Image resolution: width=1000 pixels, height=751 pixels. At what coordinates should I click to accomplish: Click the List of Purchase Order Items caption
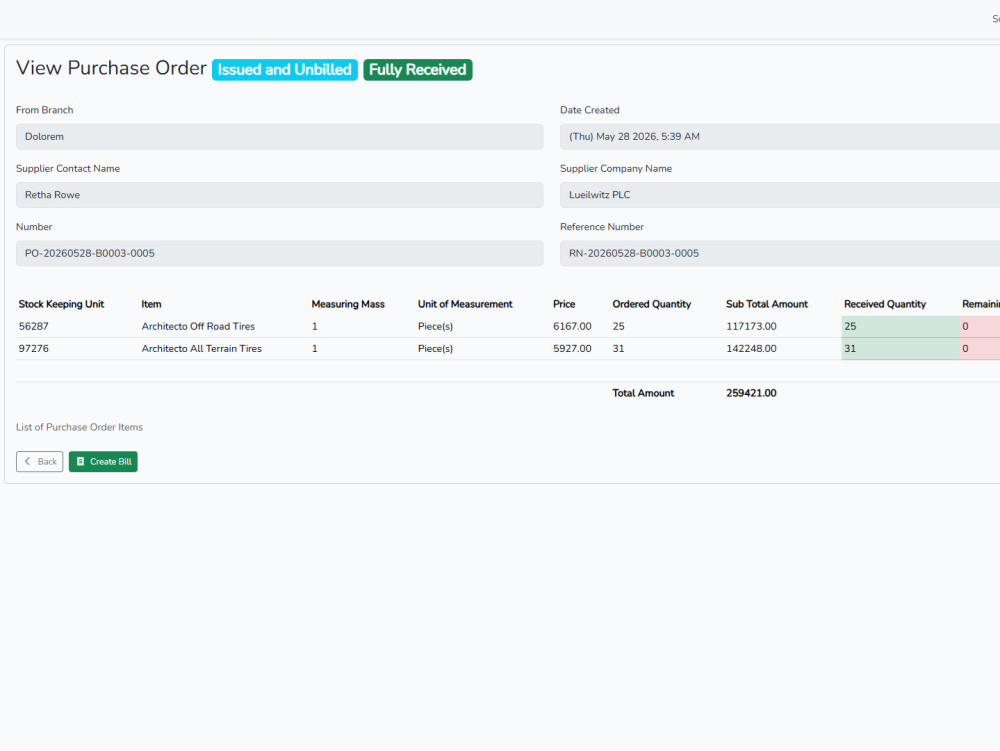pos(79,427)
